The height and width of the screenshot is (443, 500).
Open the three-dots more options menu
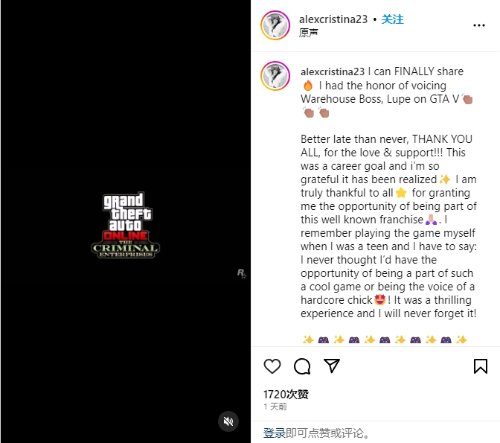click(479, 25)
